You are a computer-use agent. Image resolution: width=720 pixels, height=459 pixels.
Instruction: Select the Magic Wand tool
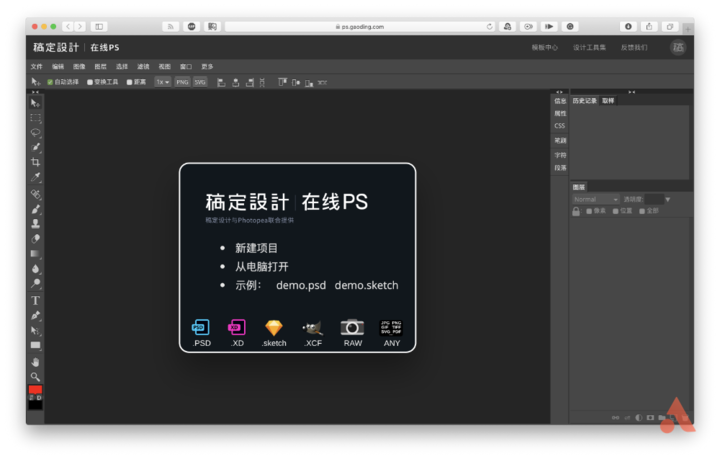[35, 147]
